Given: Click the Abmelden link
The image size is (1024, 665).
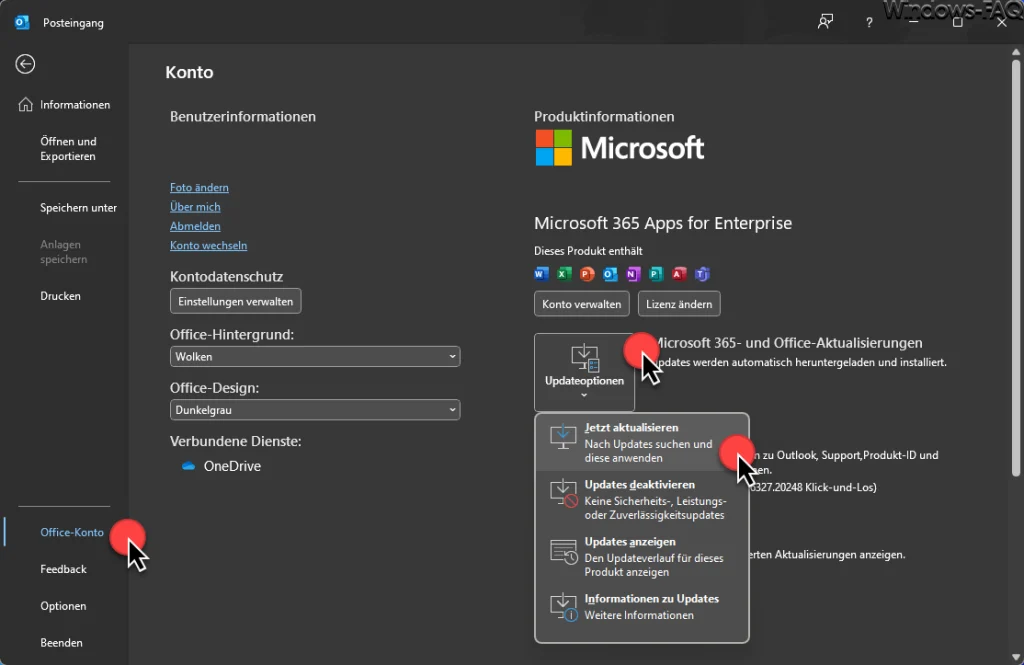Looking at the screenshot, I should click(x=195, y=226).
